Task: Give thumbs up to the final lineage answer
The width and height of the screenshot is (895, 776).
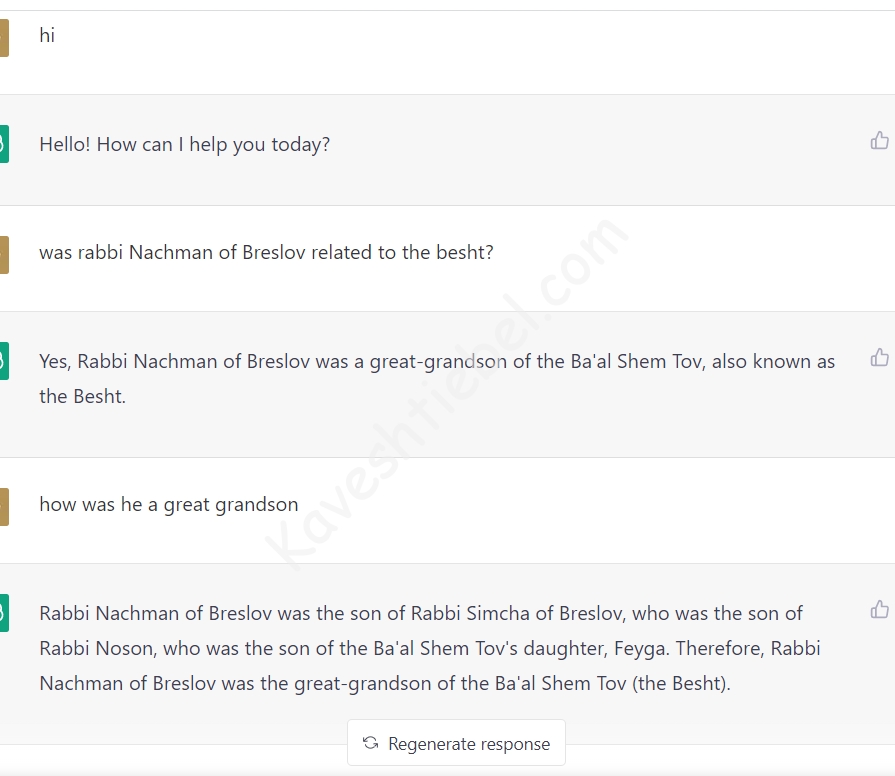Action: click(x=879, y=609)
